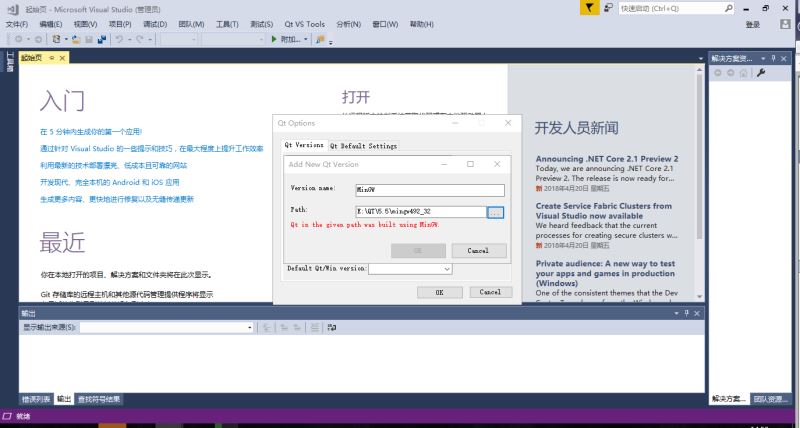
Task: Click Solution Explorer wrench properties icon
Action: point(761,73)
